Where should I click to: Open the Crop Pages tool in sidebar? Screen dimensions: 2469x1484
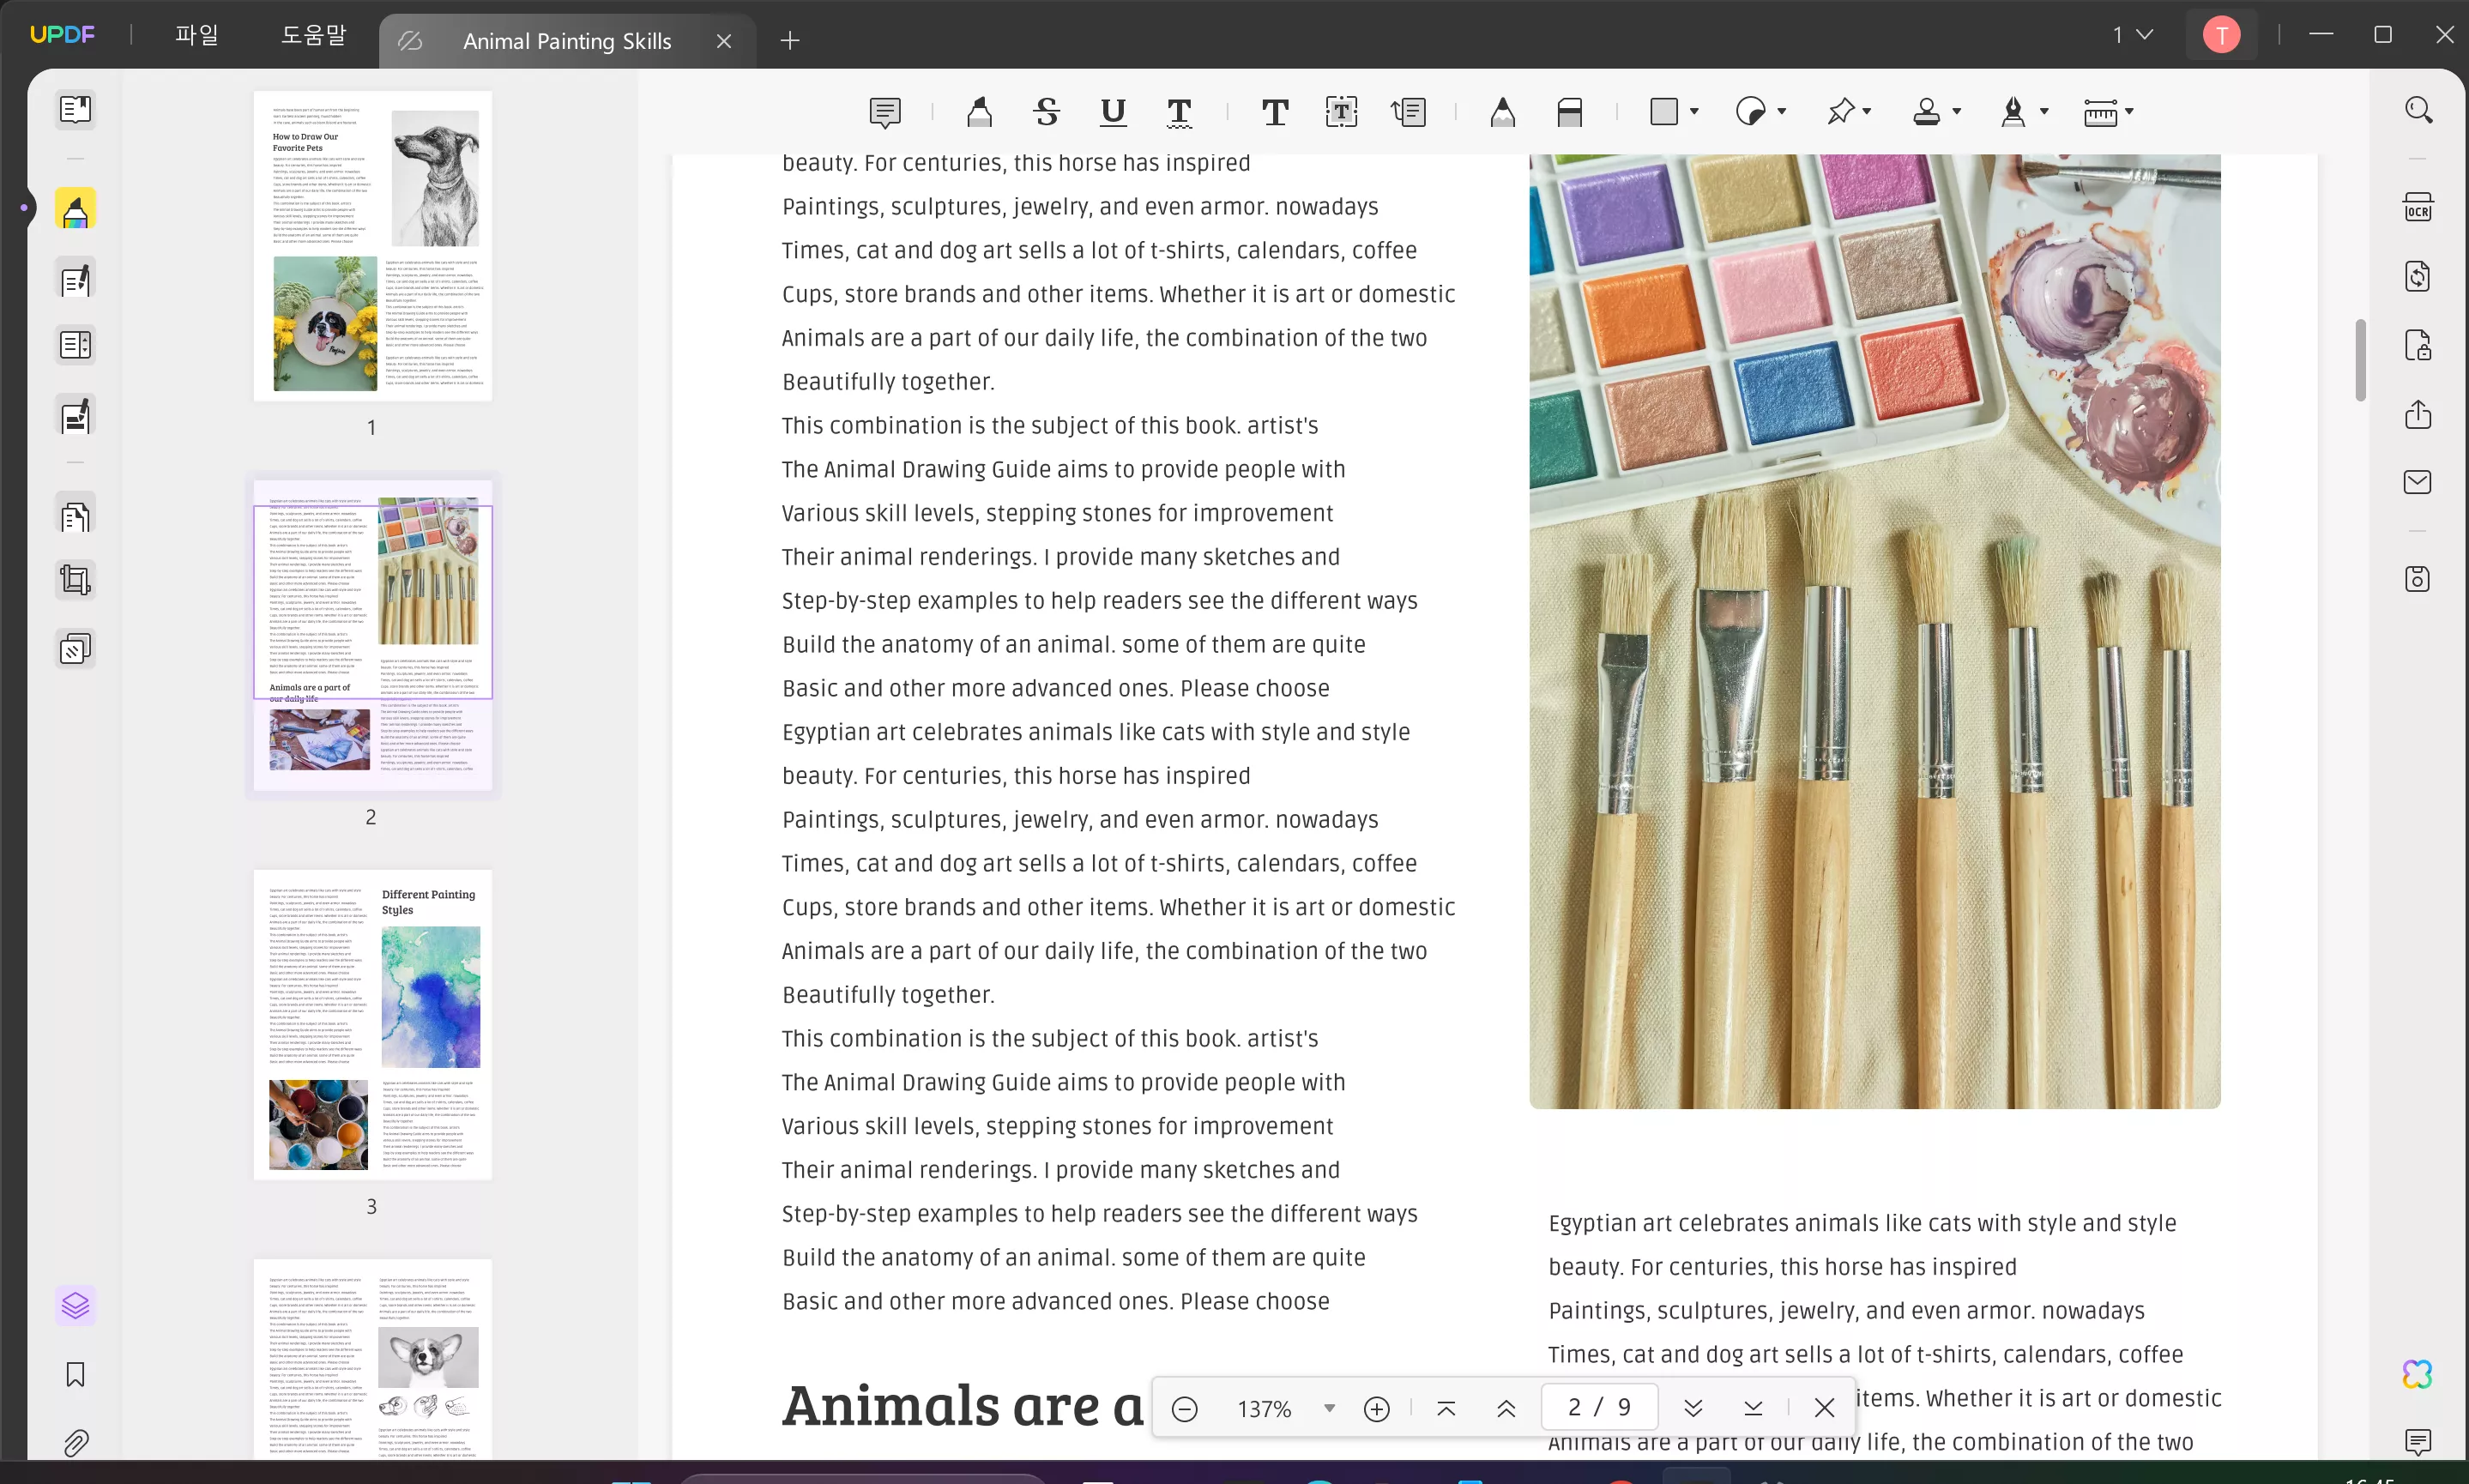tap(75, 580)
